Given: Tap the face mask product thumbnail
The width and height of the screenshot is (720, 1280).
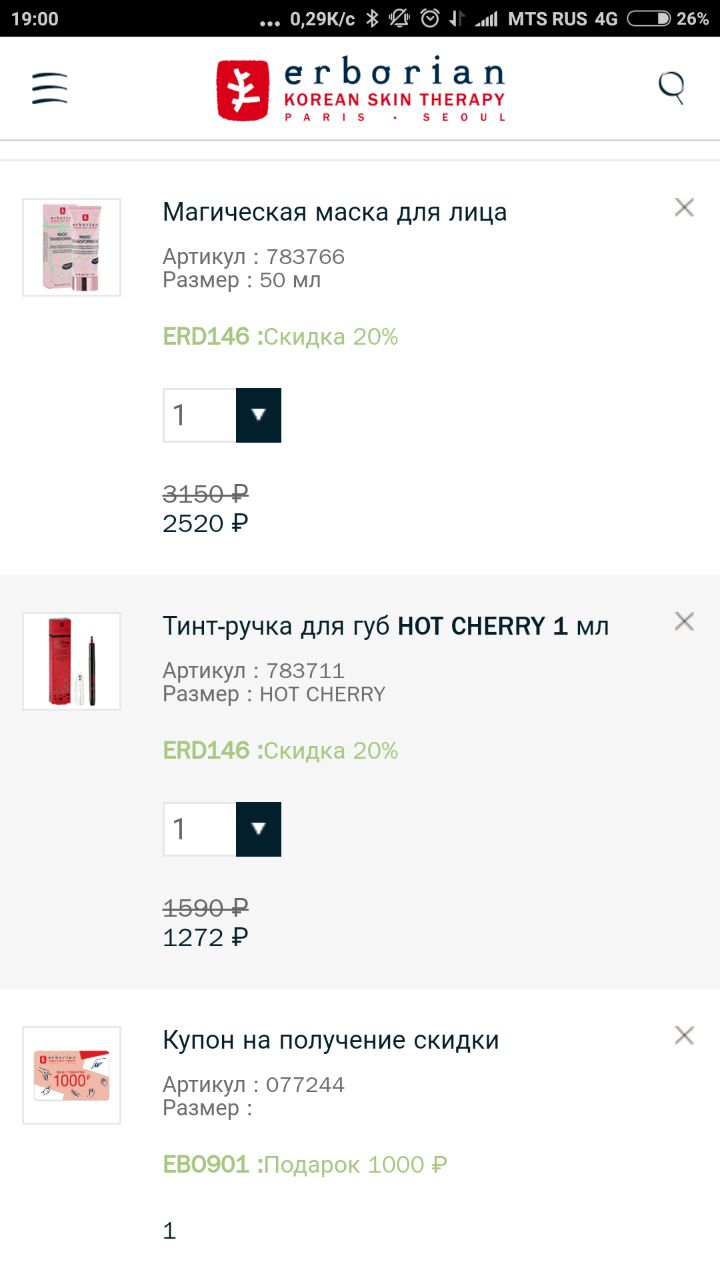Looking at the screenshot, I should point(72,247).
